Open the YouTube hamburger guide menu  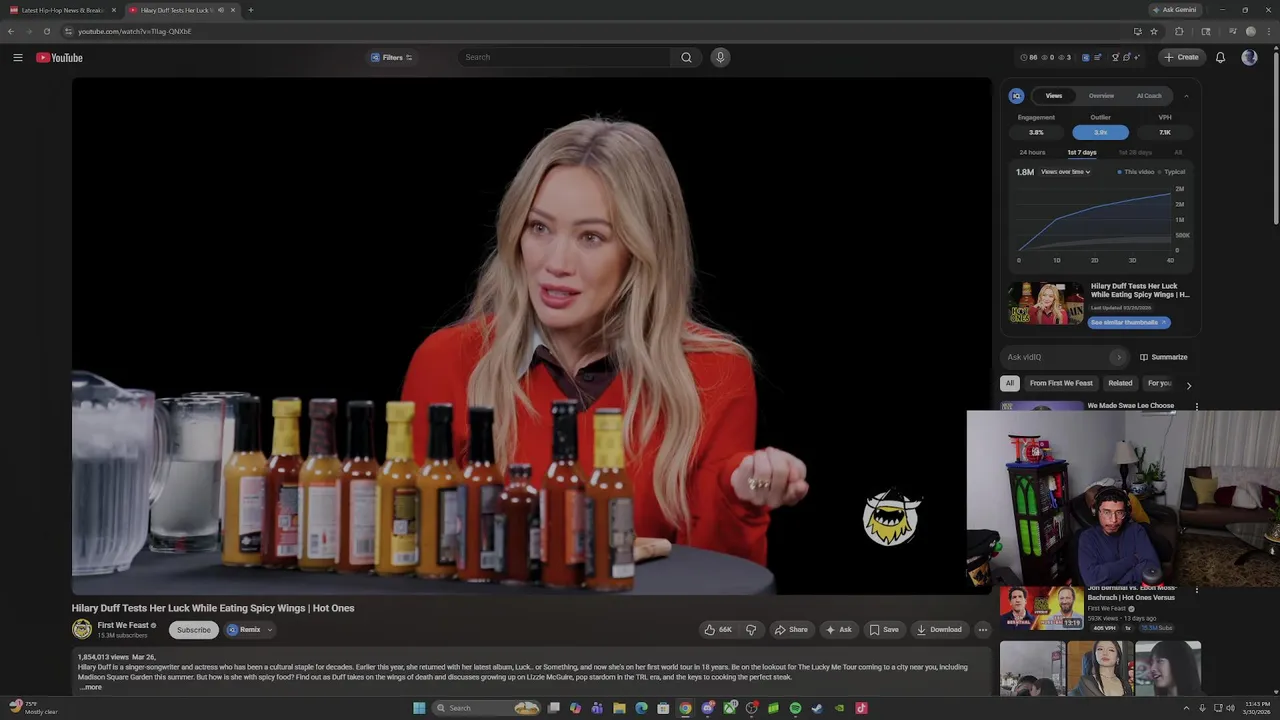tap(18, 57)
